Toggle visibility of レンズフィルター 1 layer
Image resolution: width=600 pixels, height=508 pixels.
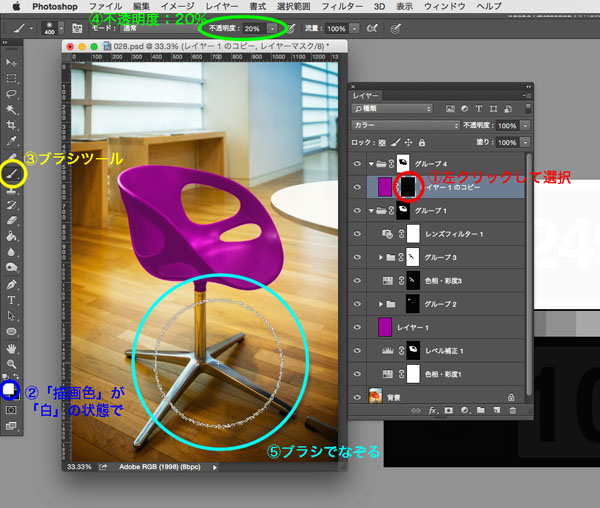[358, 233]
